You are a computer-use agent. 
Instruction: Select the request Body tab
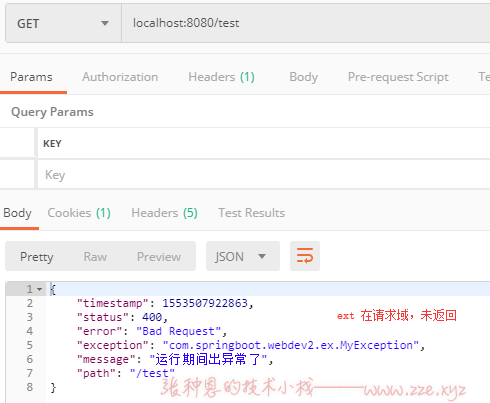303,77
